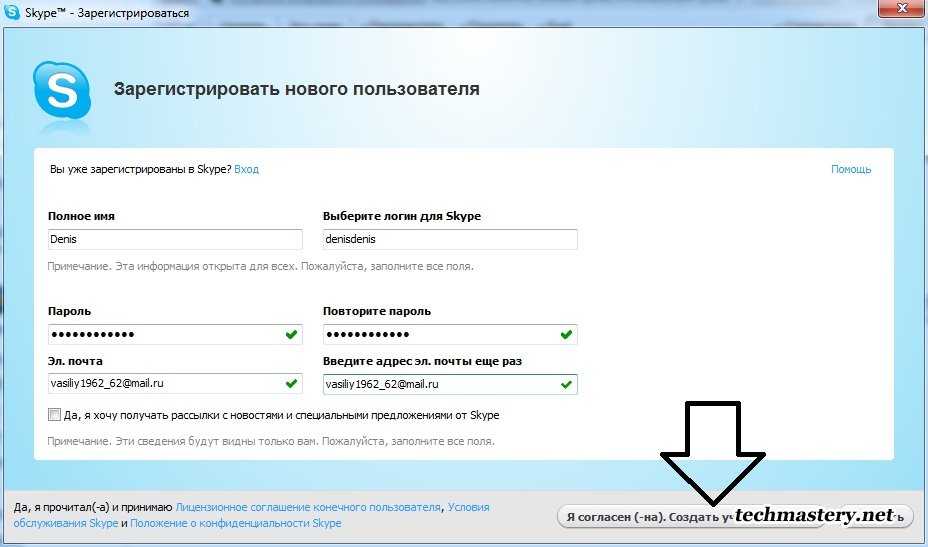Click text Вы уже зарегистрированы в Skype?
This screenshot has width=928, height=547.
coord(140,169)
